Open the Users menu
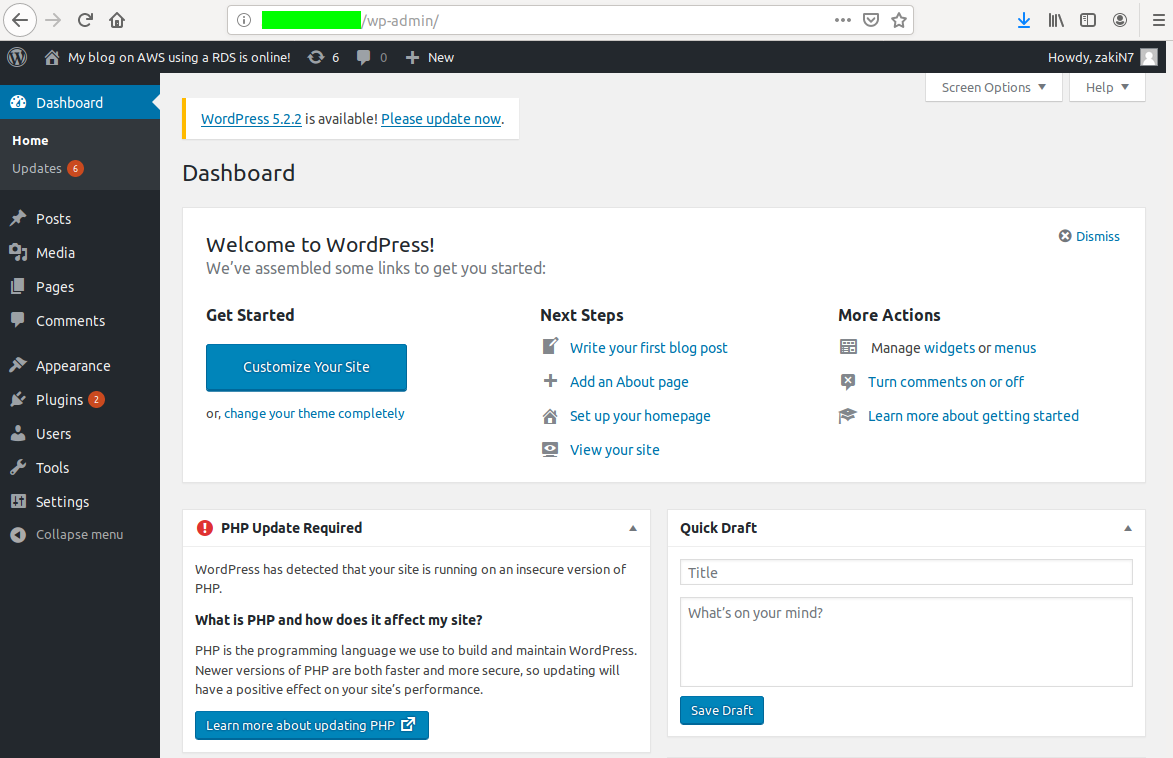Screen dimensions: 1173x758 click(x=79, y=434)
